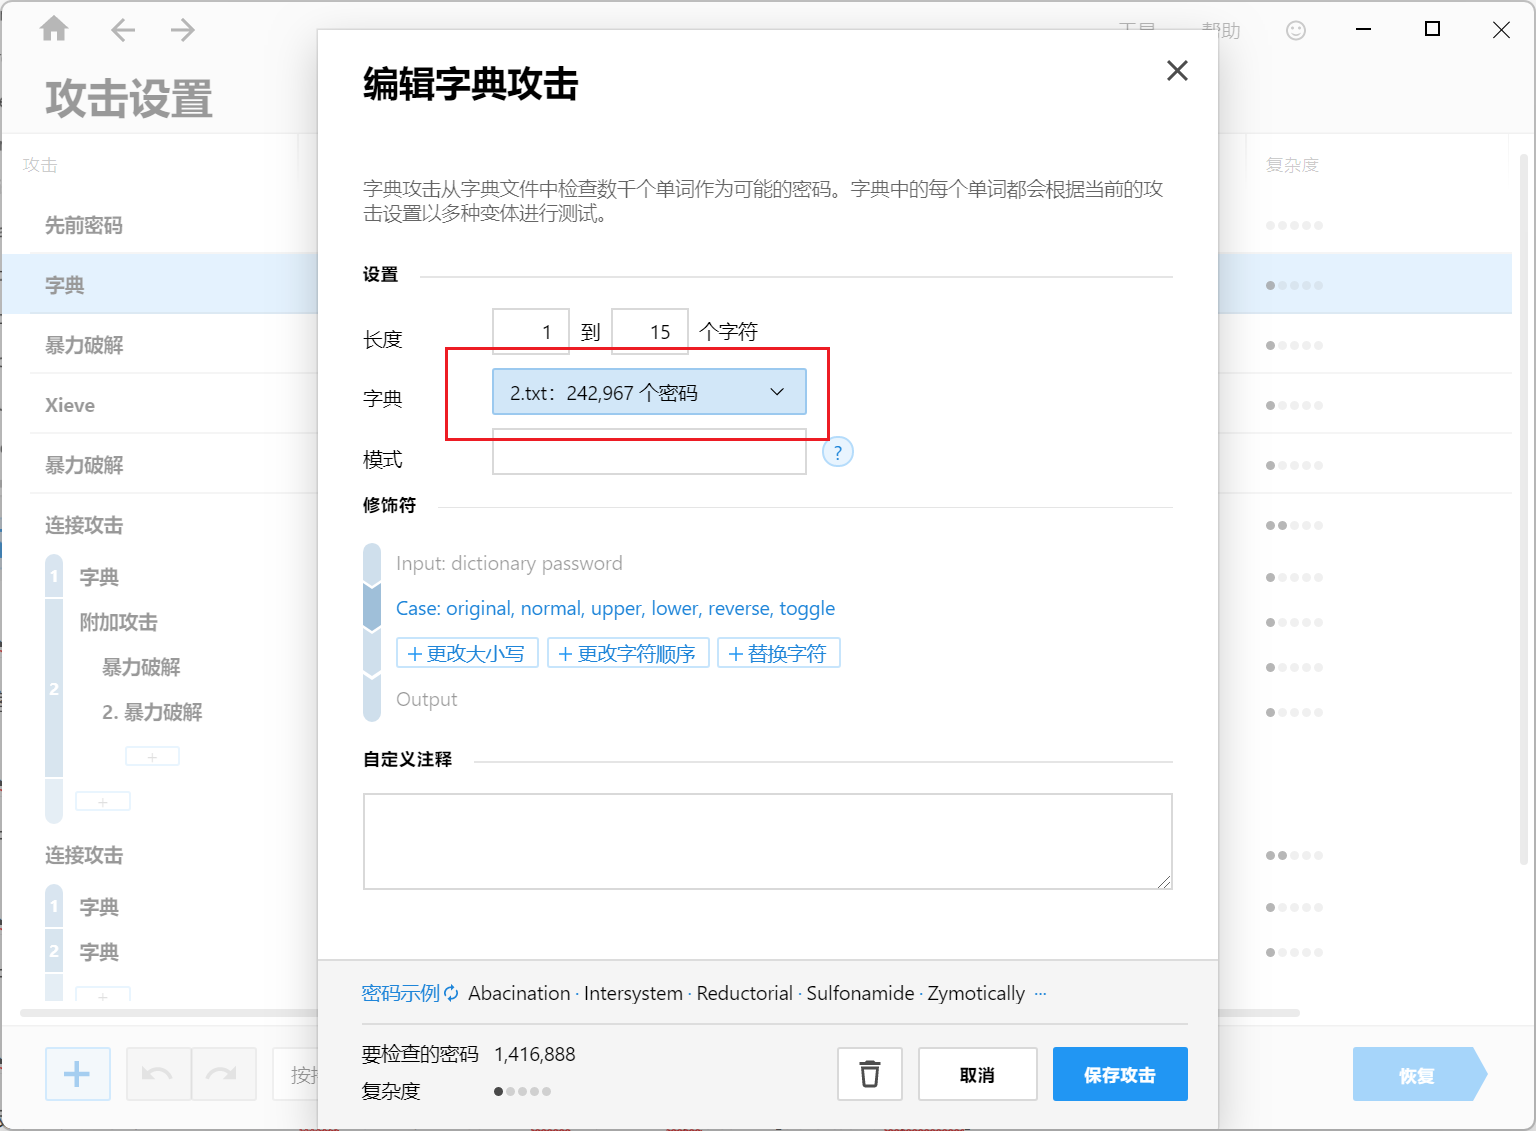The image size is (1536, 1131).
Task: Click the smiley feedback icon
Action: point(1295,31)
